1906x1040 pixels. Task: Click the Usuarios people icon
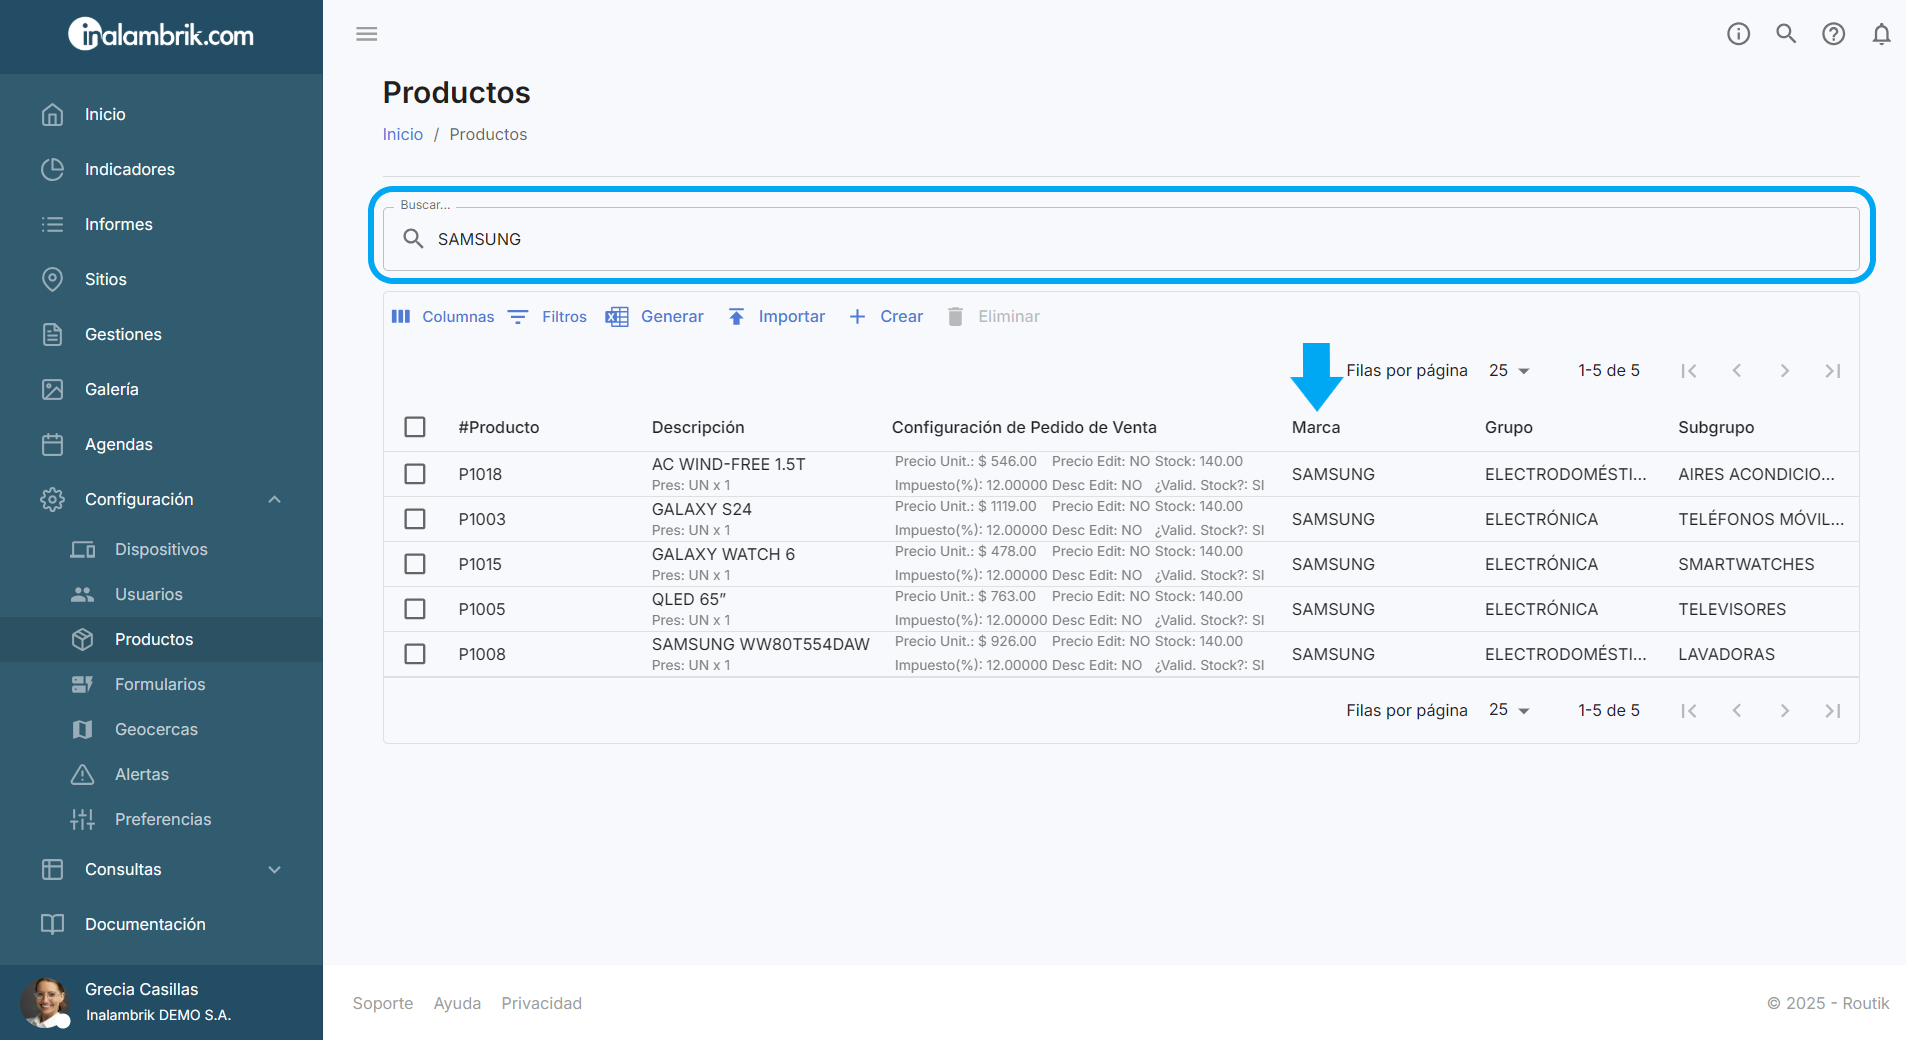[83, 594]
